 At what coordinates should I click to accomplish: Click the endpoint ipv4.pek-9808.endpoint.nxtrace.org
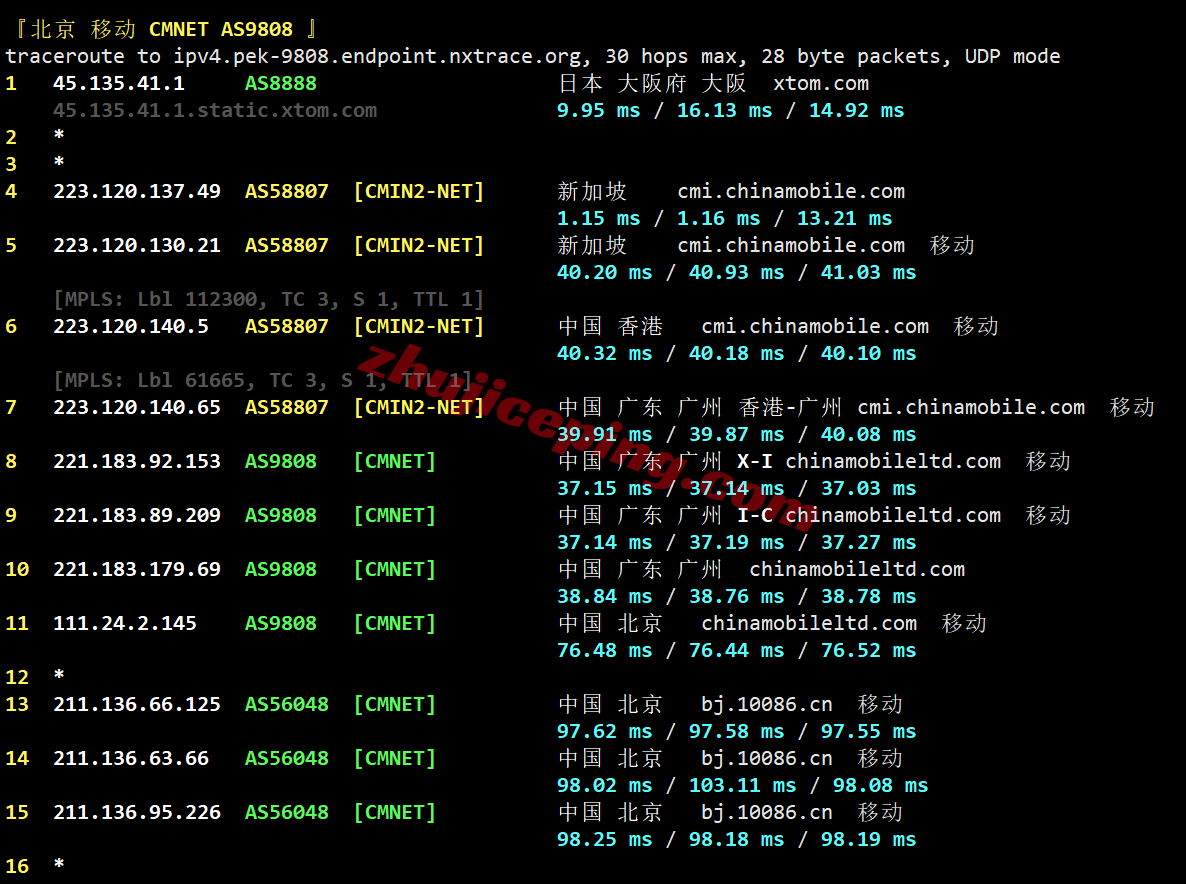tap(379, 57)
